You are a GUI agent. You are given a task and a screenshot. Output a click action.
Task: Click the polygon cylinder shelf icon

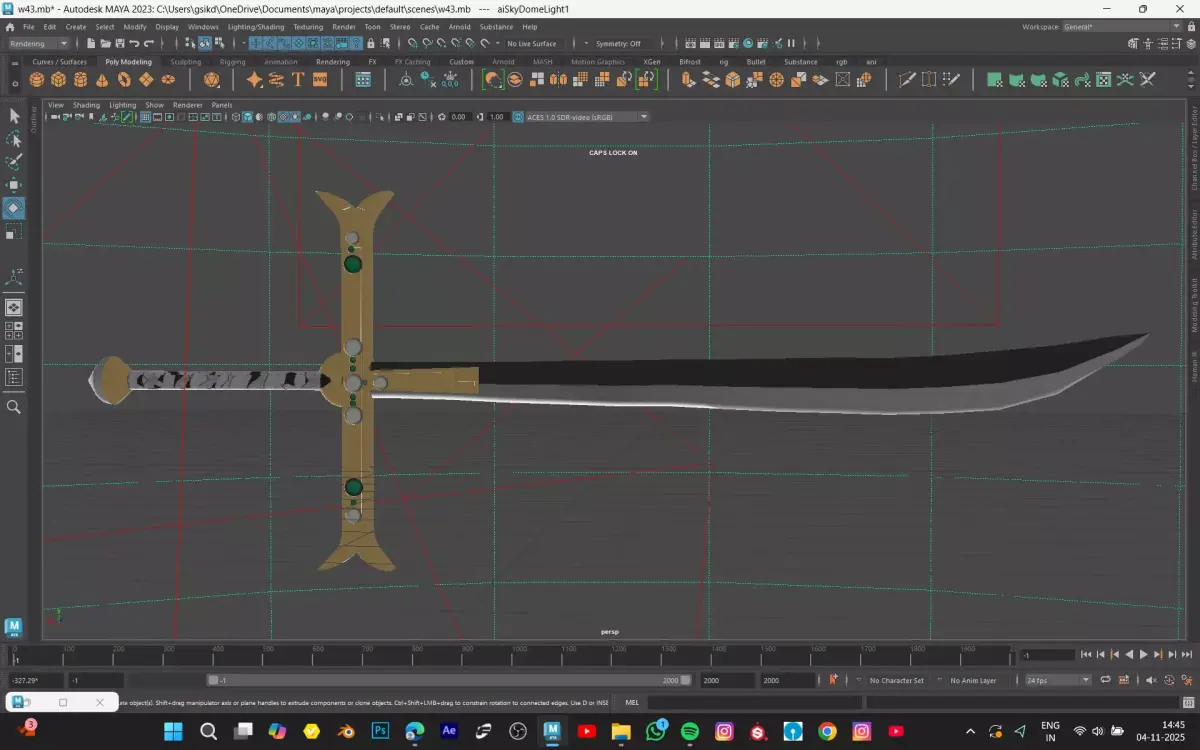coord(81,80)
